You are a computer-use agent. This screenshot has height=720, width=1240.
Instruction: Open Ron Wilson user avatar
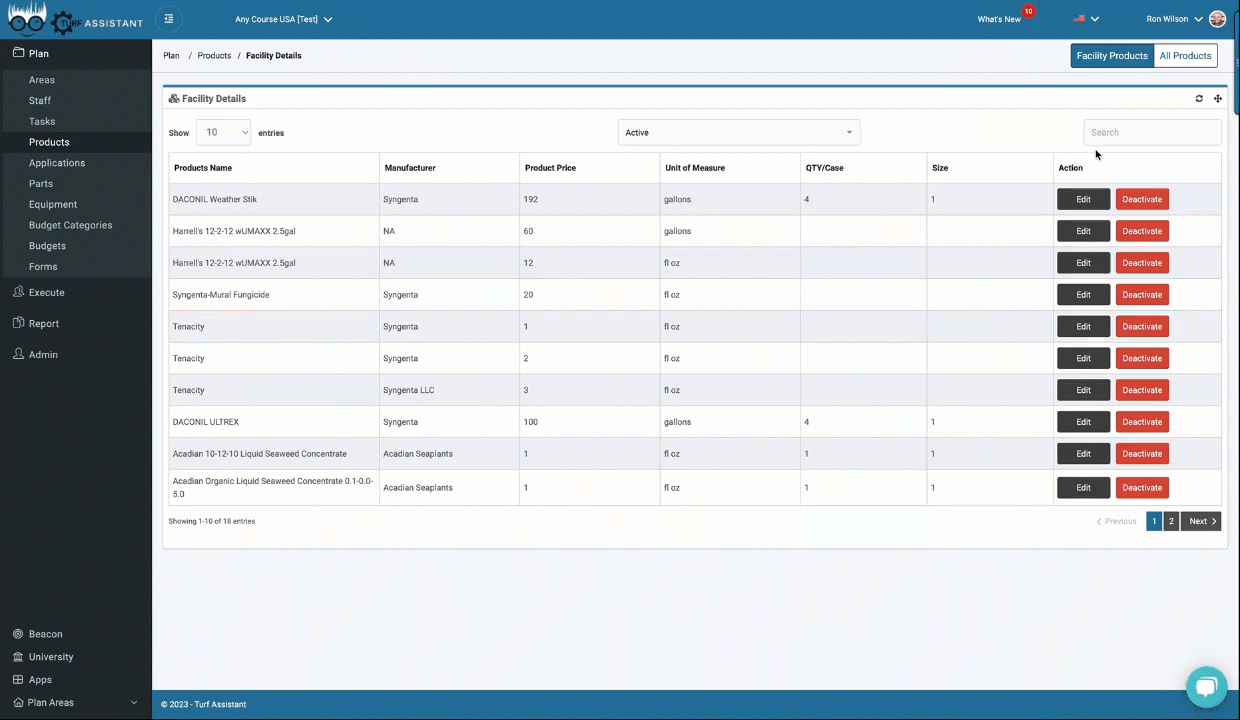1217,19
